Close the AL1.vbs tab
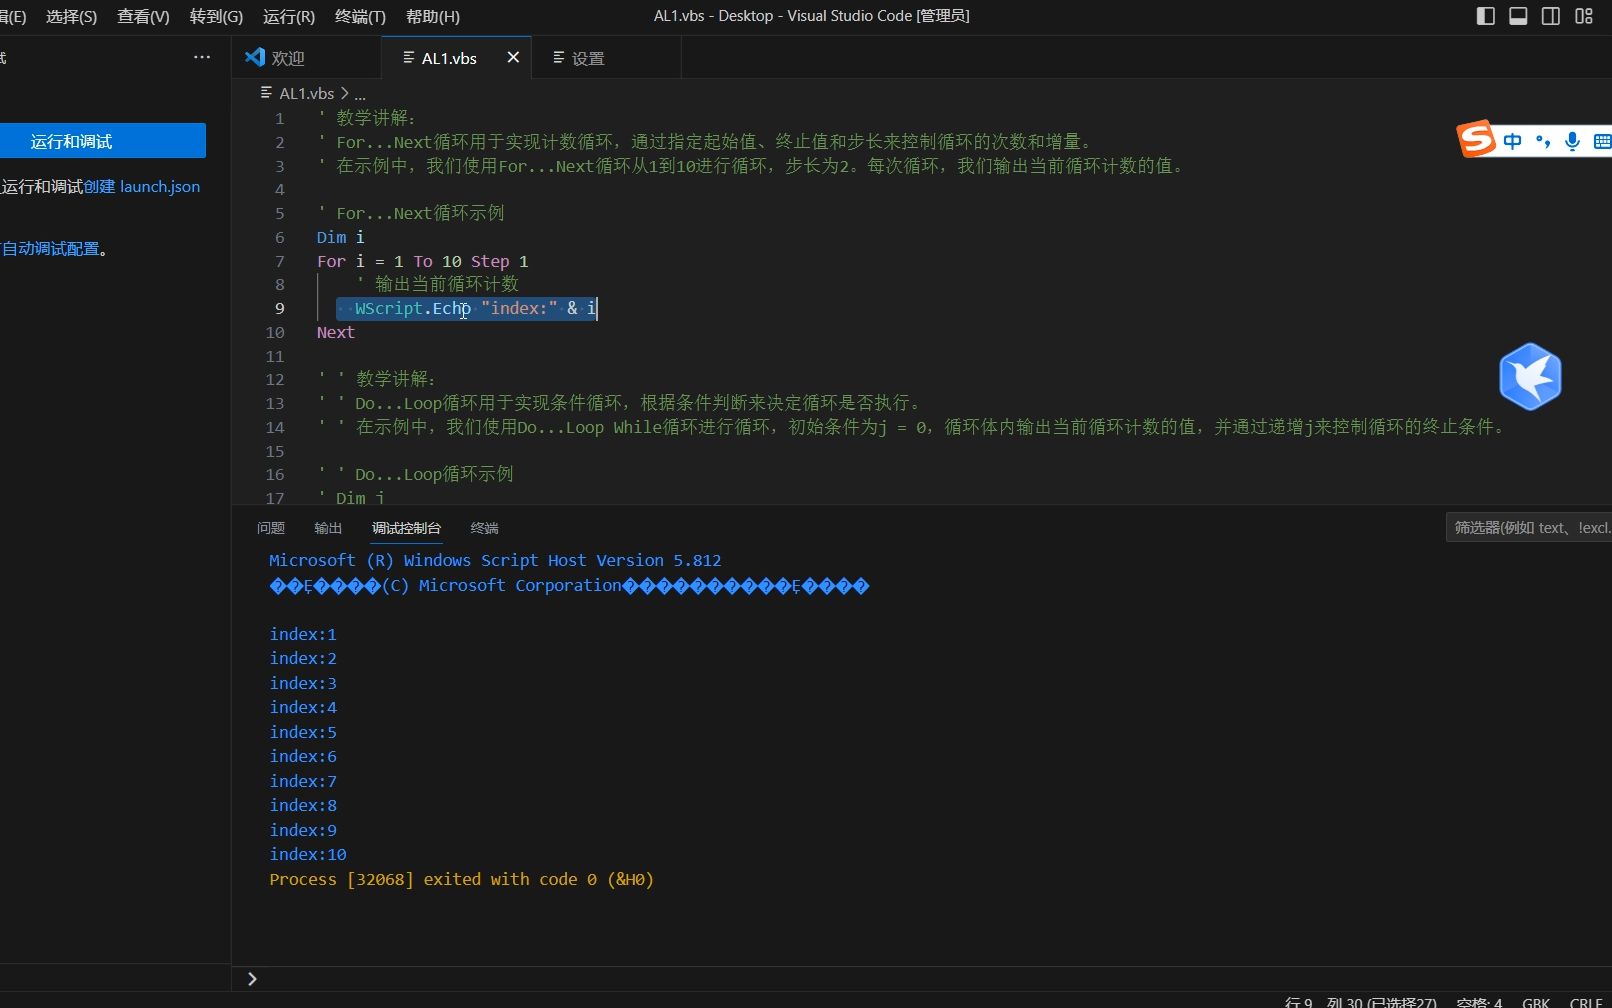1612x1008 pixels. [x=513, y=57]
